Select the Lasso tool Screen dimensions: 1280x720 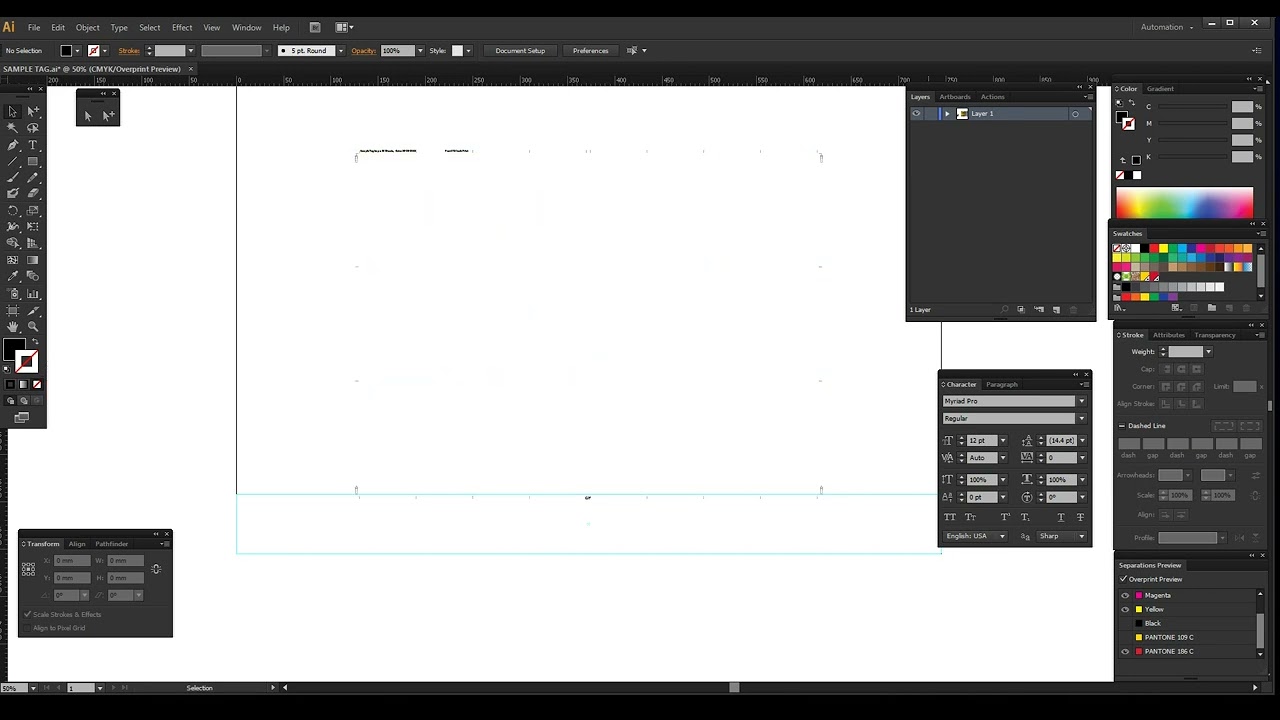tap(33, 128)
